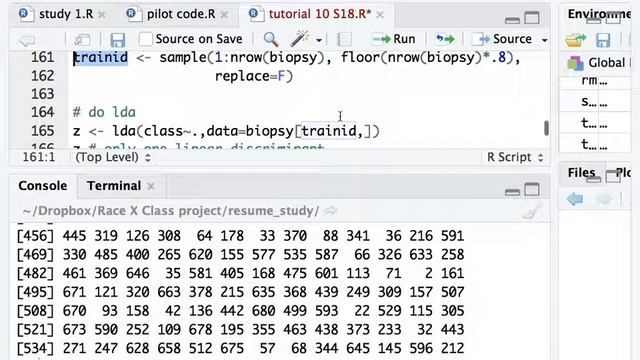
Task: Click line number 165 in gutter
Action: point(42,131)
